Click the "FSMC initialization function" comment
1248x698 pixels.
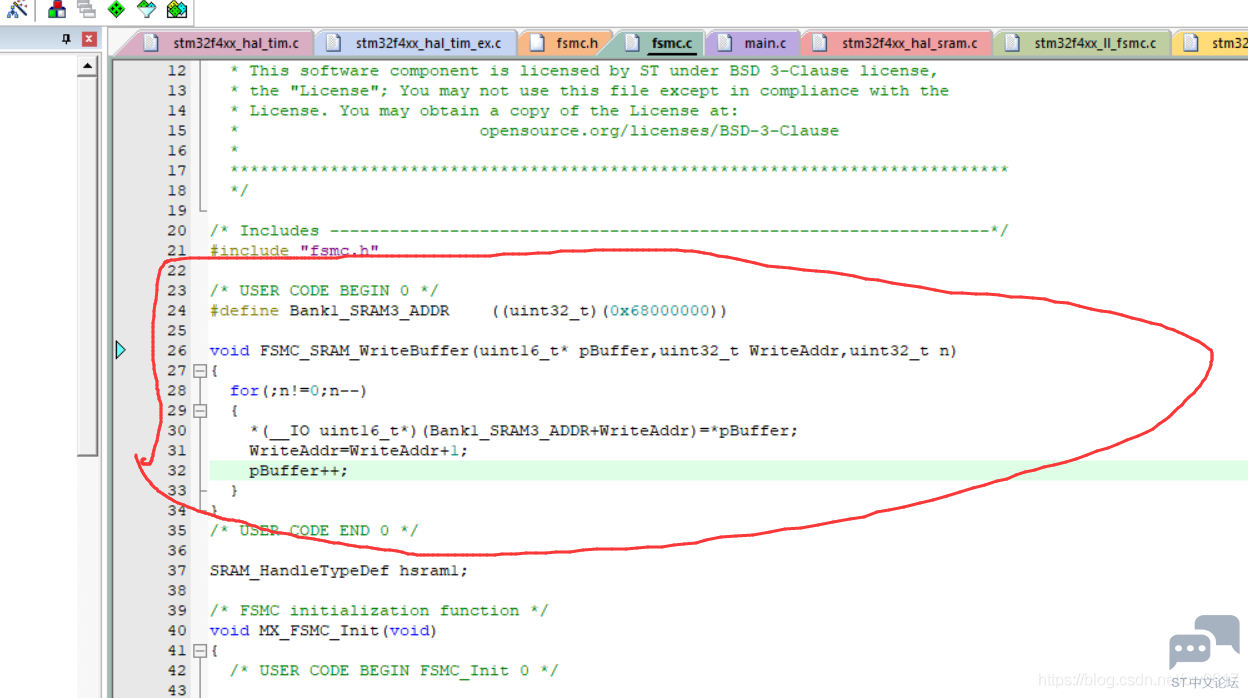click(x=379, y=610)
